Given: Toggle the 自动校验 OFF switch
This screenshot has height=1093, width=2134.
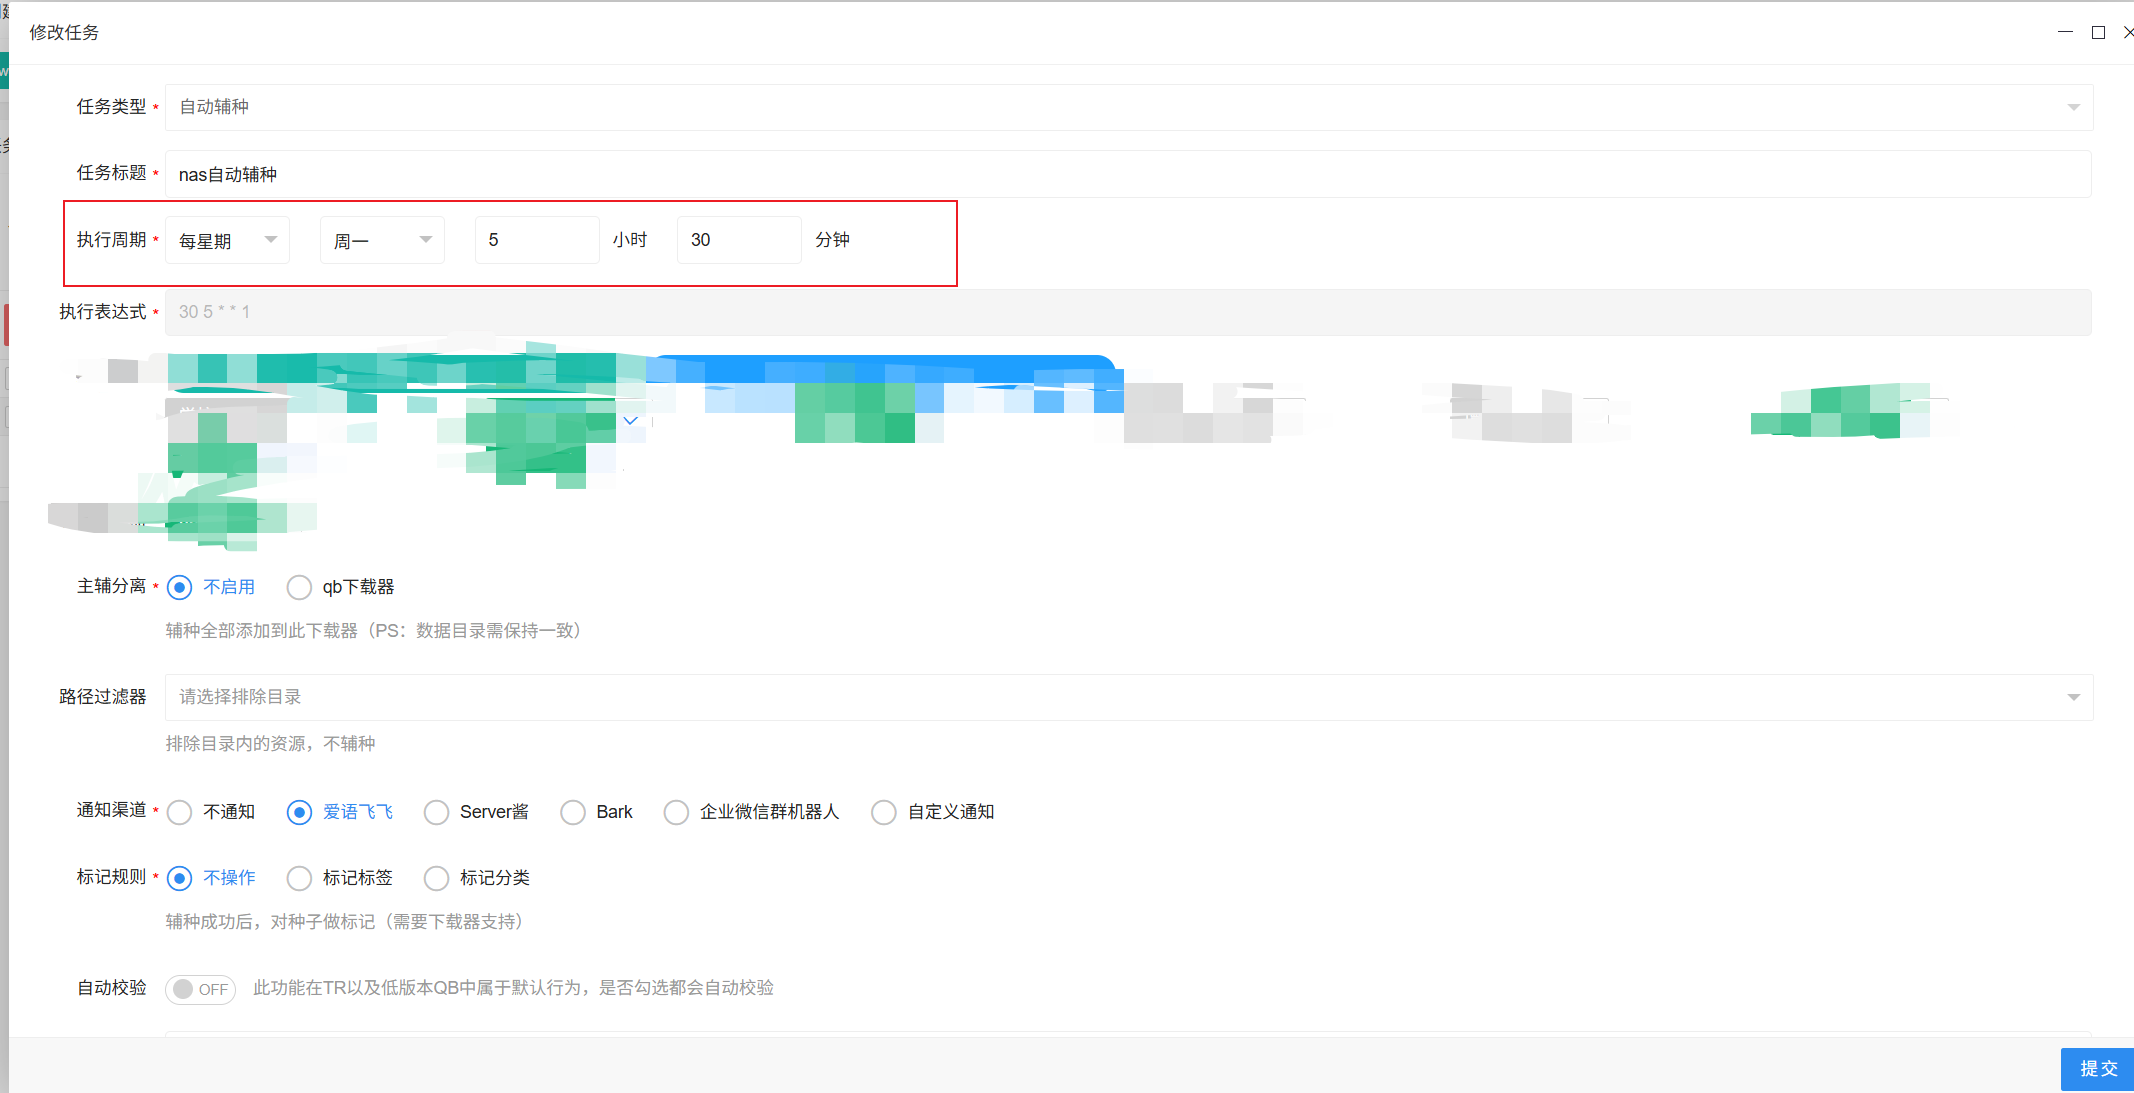Looking at the screenshot, I should coord(200,989).
